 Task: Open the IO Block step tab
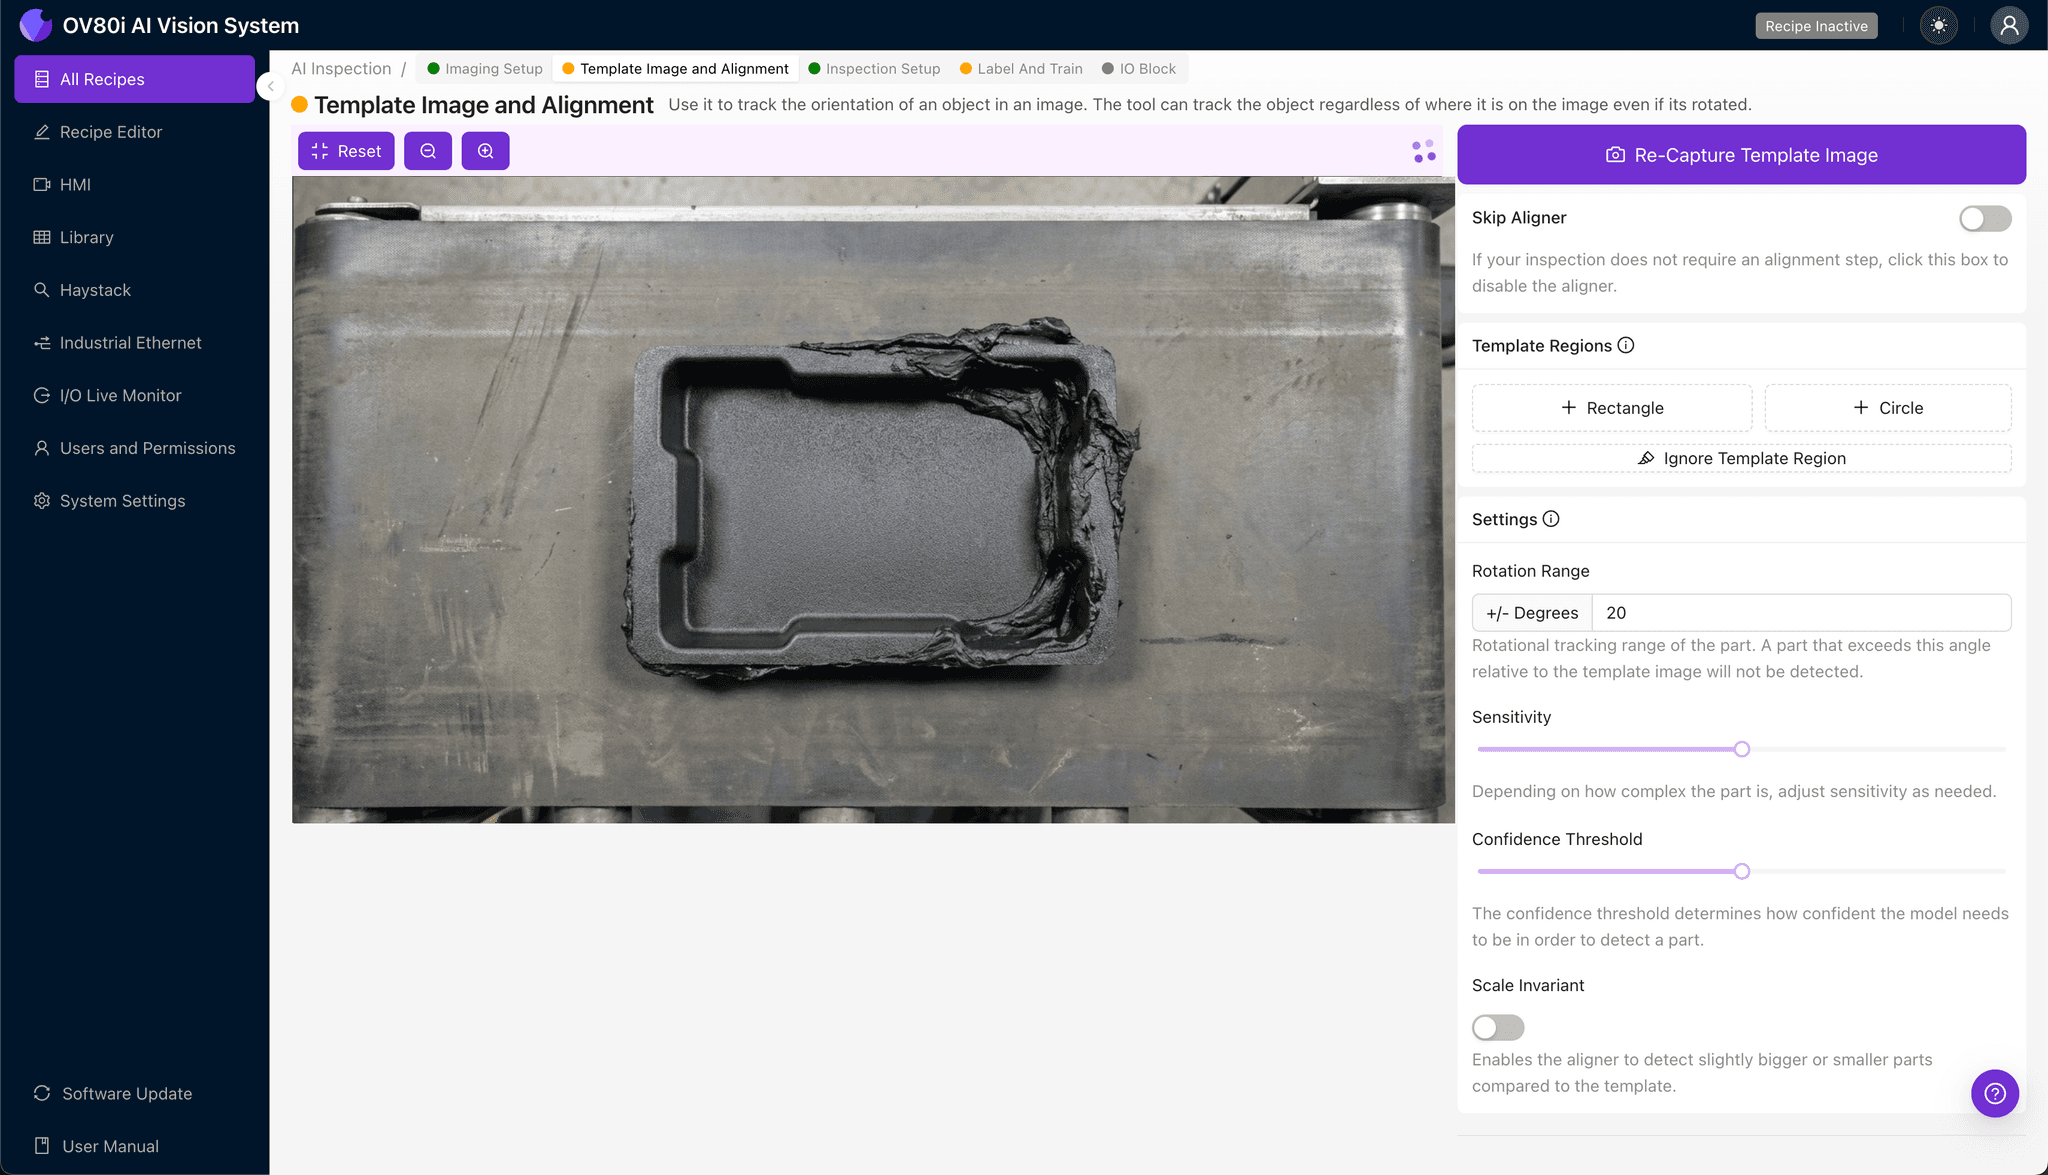click(x=1139, y=69)
